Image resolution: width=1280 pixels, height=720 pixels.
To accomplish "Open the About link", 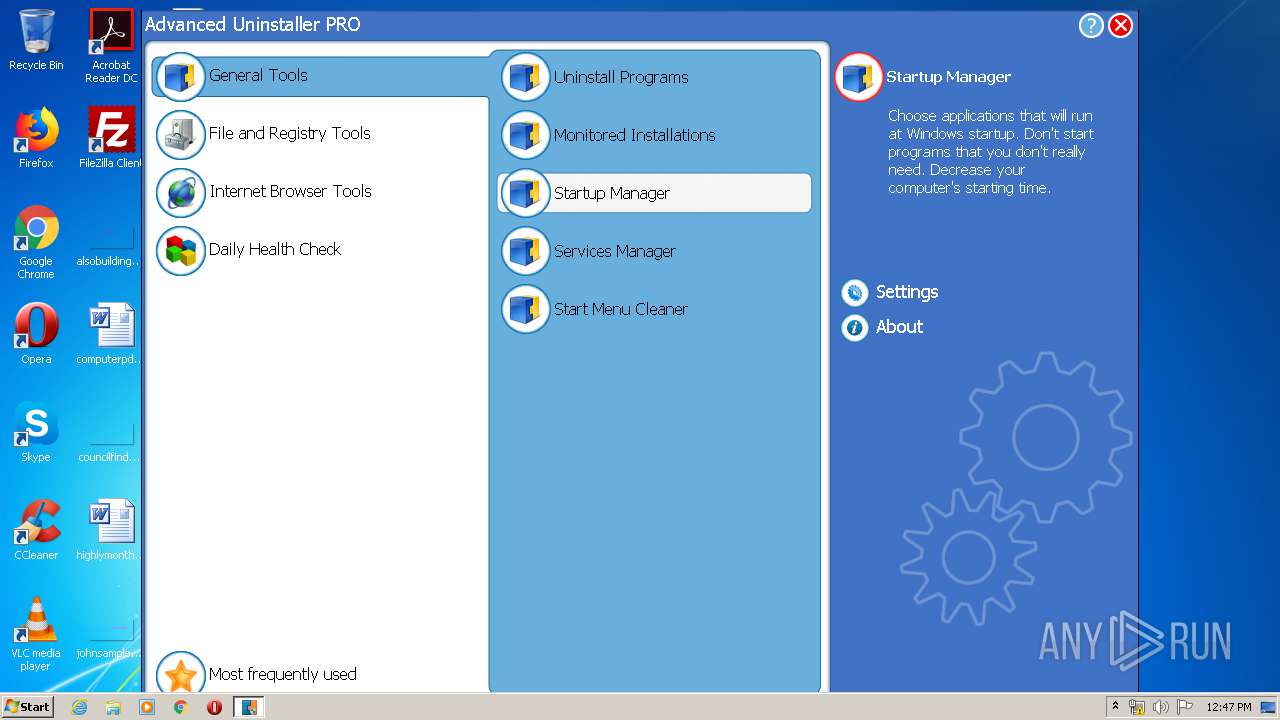I will [899, 327].
